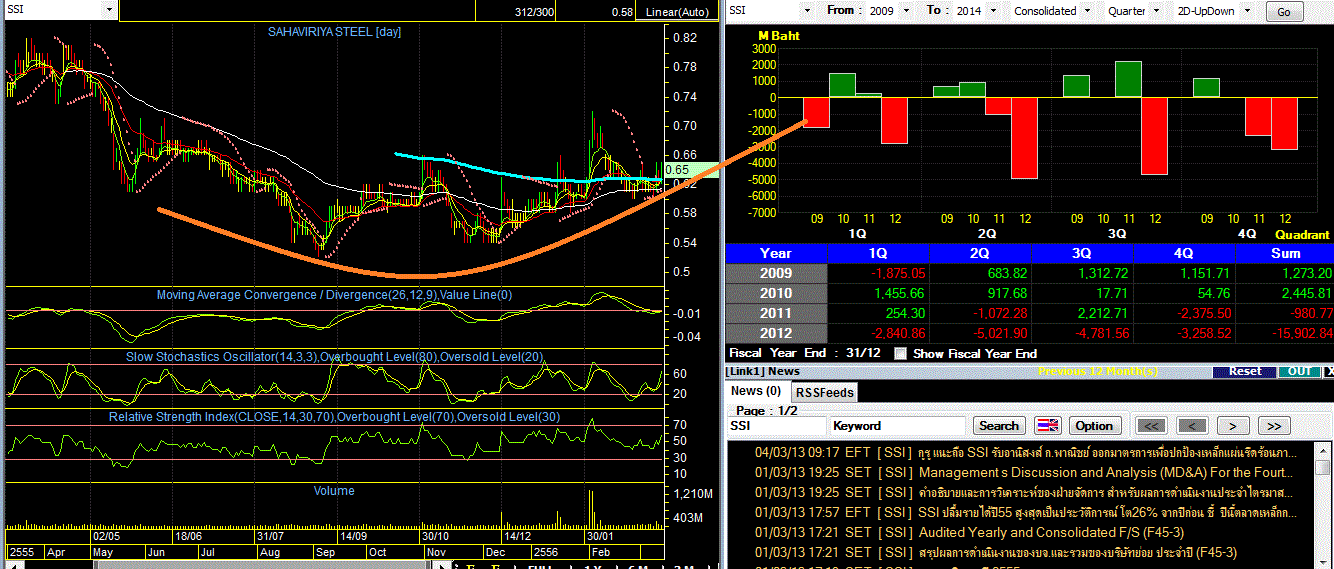The height and width of the screenshot is (569, 1334).
Task: Click the 4Q column header in table
Action: (1184, 253)
